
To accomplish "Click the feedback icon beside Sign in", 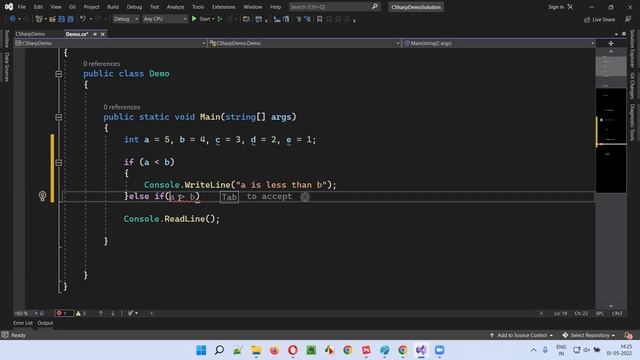I will point(570,7).
